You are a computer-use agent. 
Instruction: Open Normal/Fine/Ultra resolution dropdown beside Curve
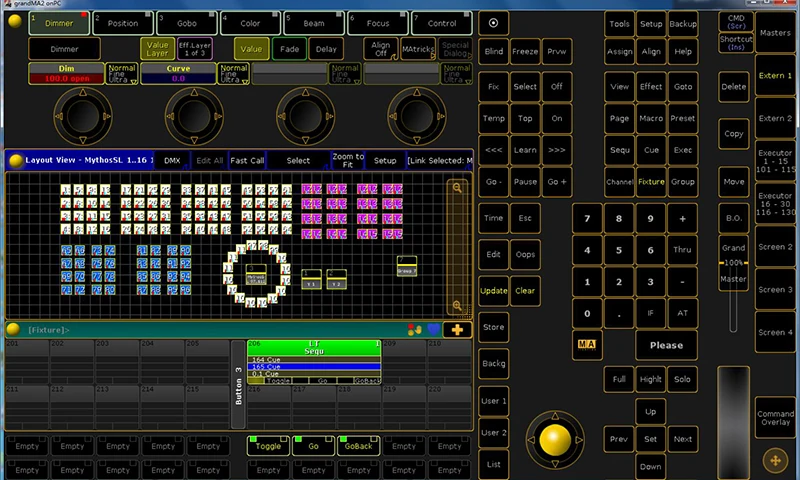[233, 72]
